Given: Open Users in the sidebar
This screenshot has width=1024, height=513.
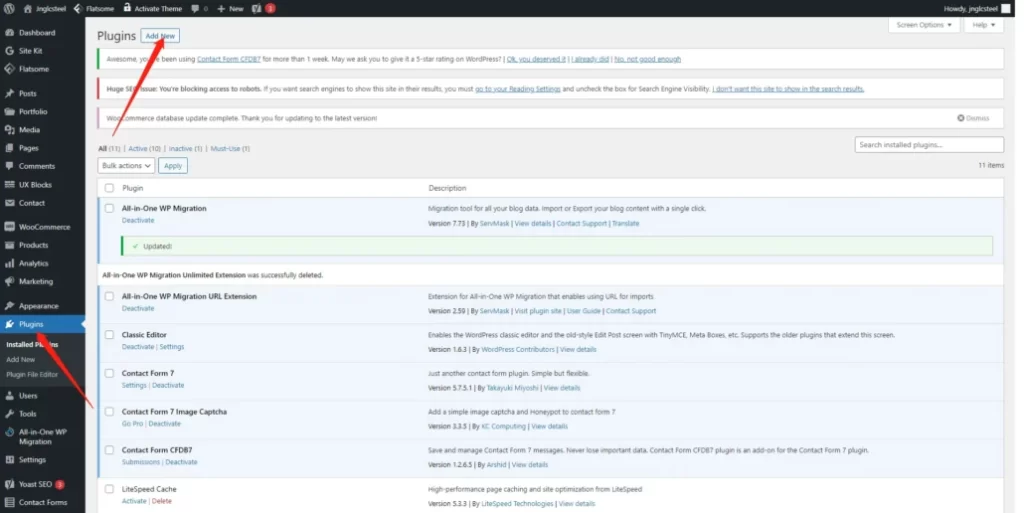Looking at the screenshot, I should tap(28, 396).
